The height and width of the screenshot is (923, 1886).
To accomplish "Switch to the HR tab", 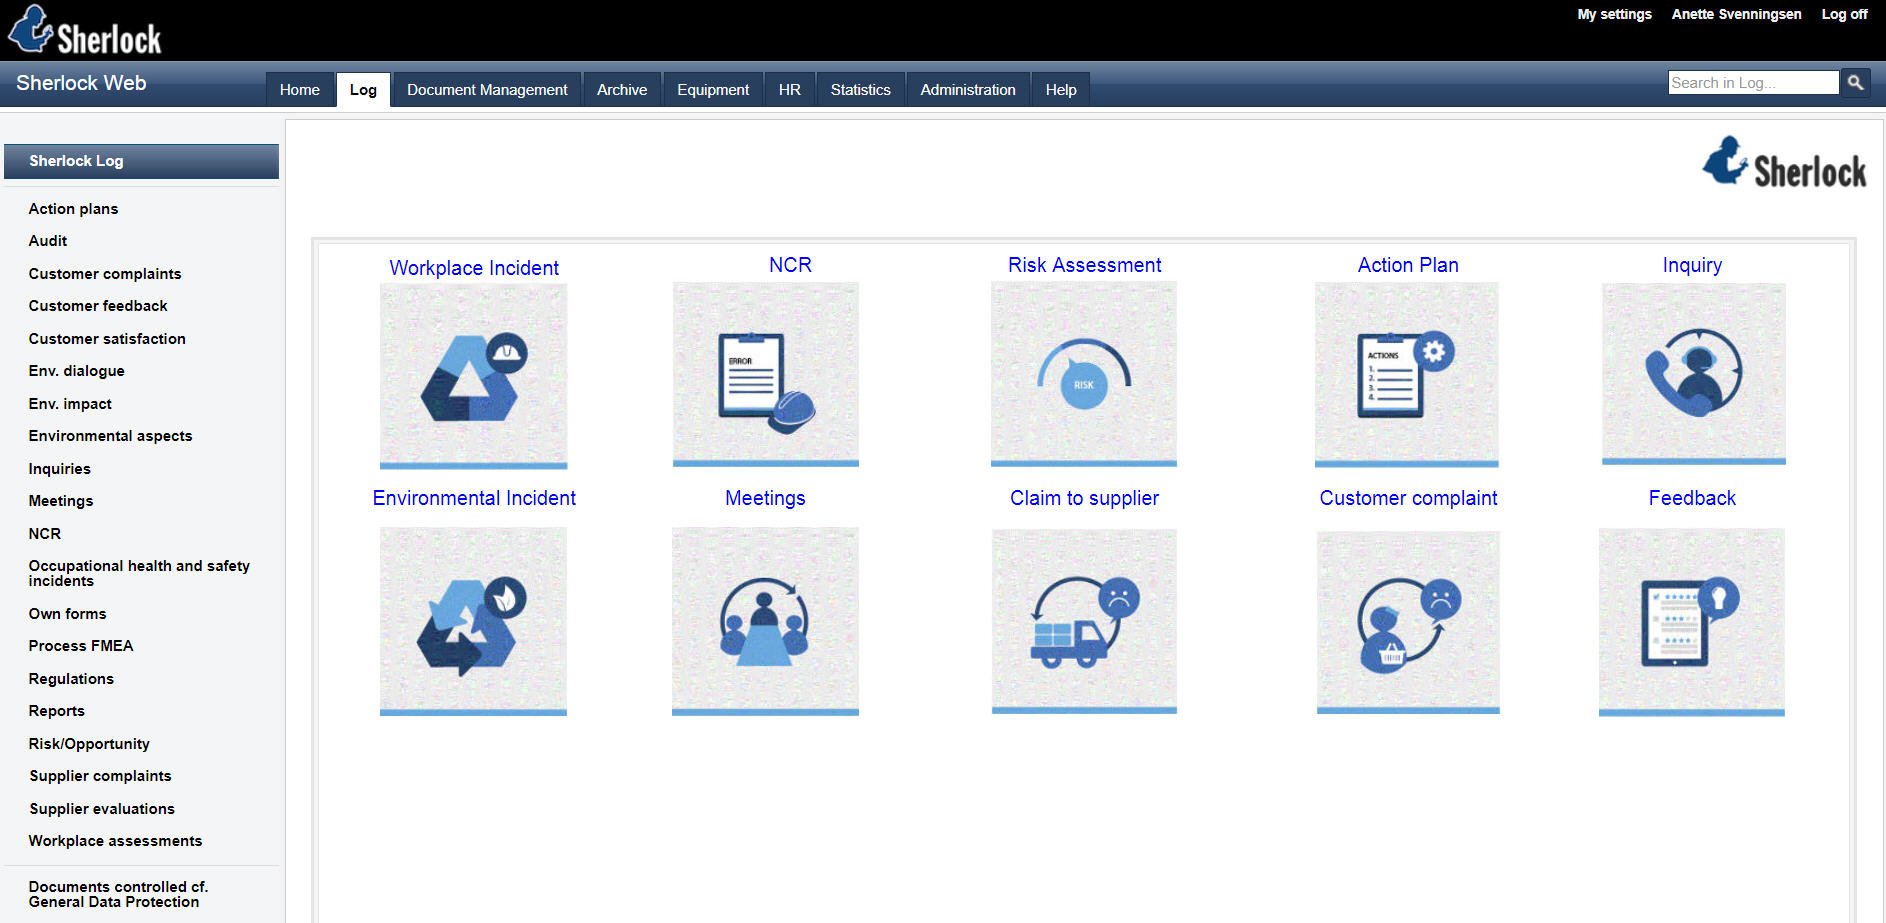I will pyautogui.click(x=790, y=89).
